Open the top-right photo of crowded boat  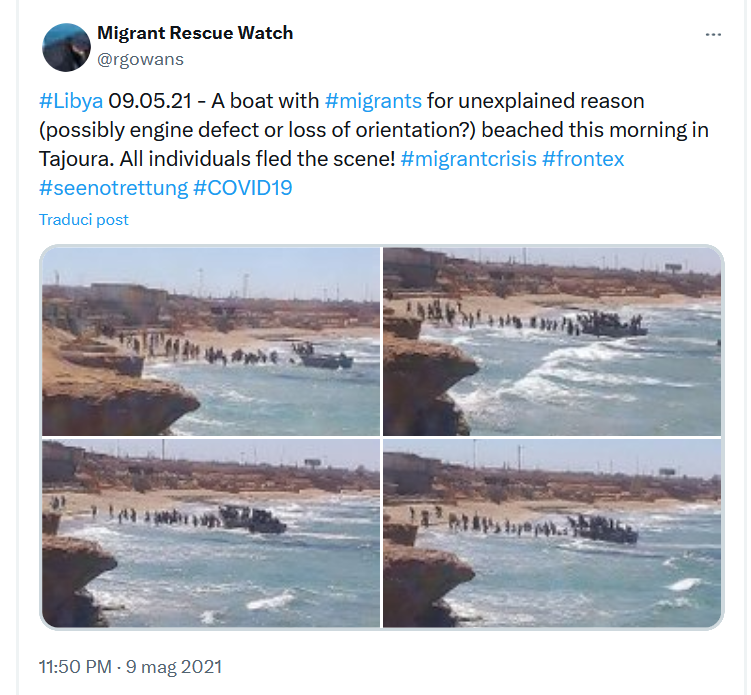(x=552, y=342)
